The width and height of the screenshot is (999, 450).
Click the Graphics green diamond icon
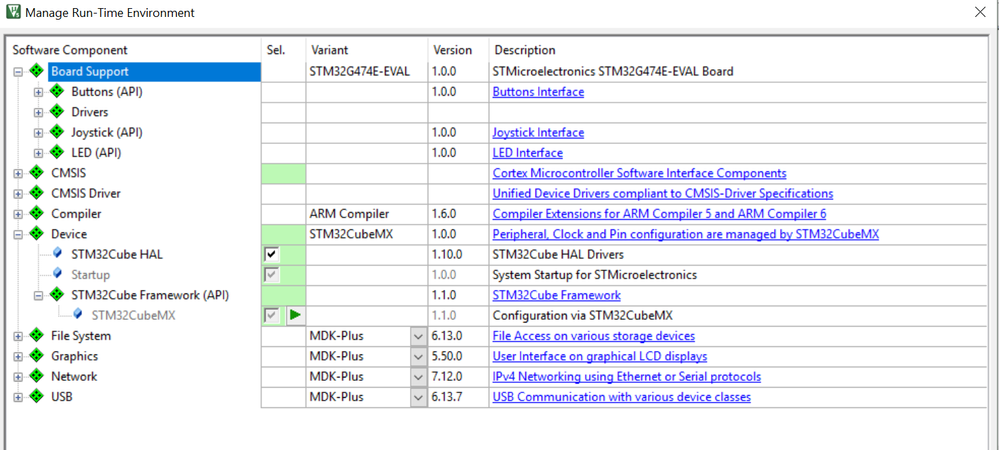pos(37,356)
